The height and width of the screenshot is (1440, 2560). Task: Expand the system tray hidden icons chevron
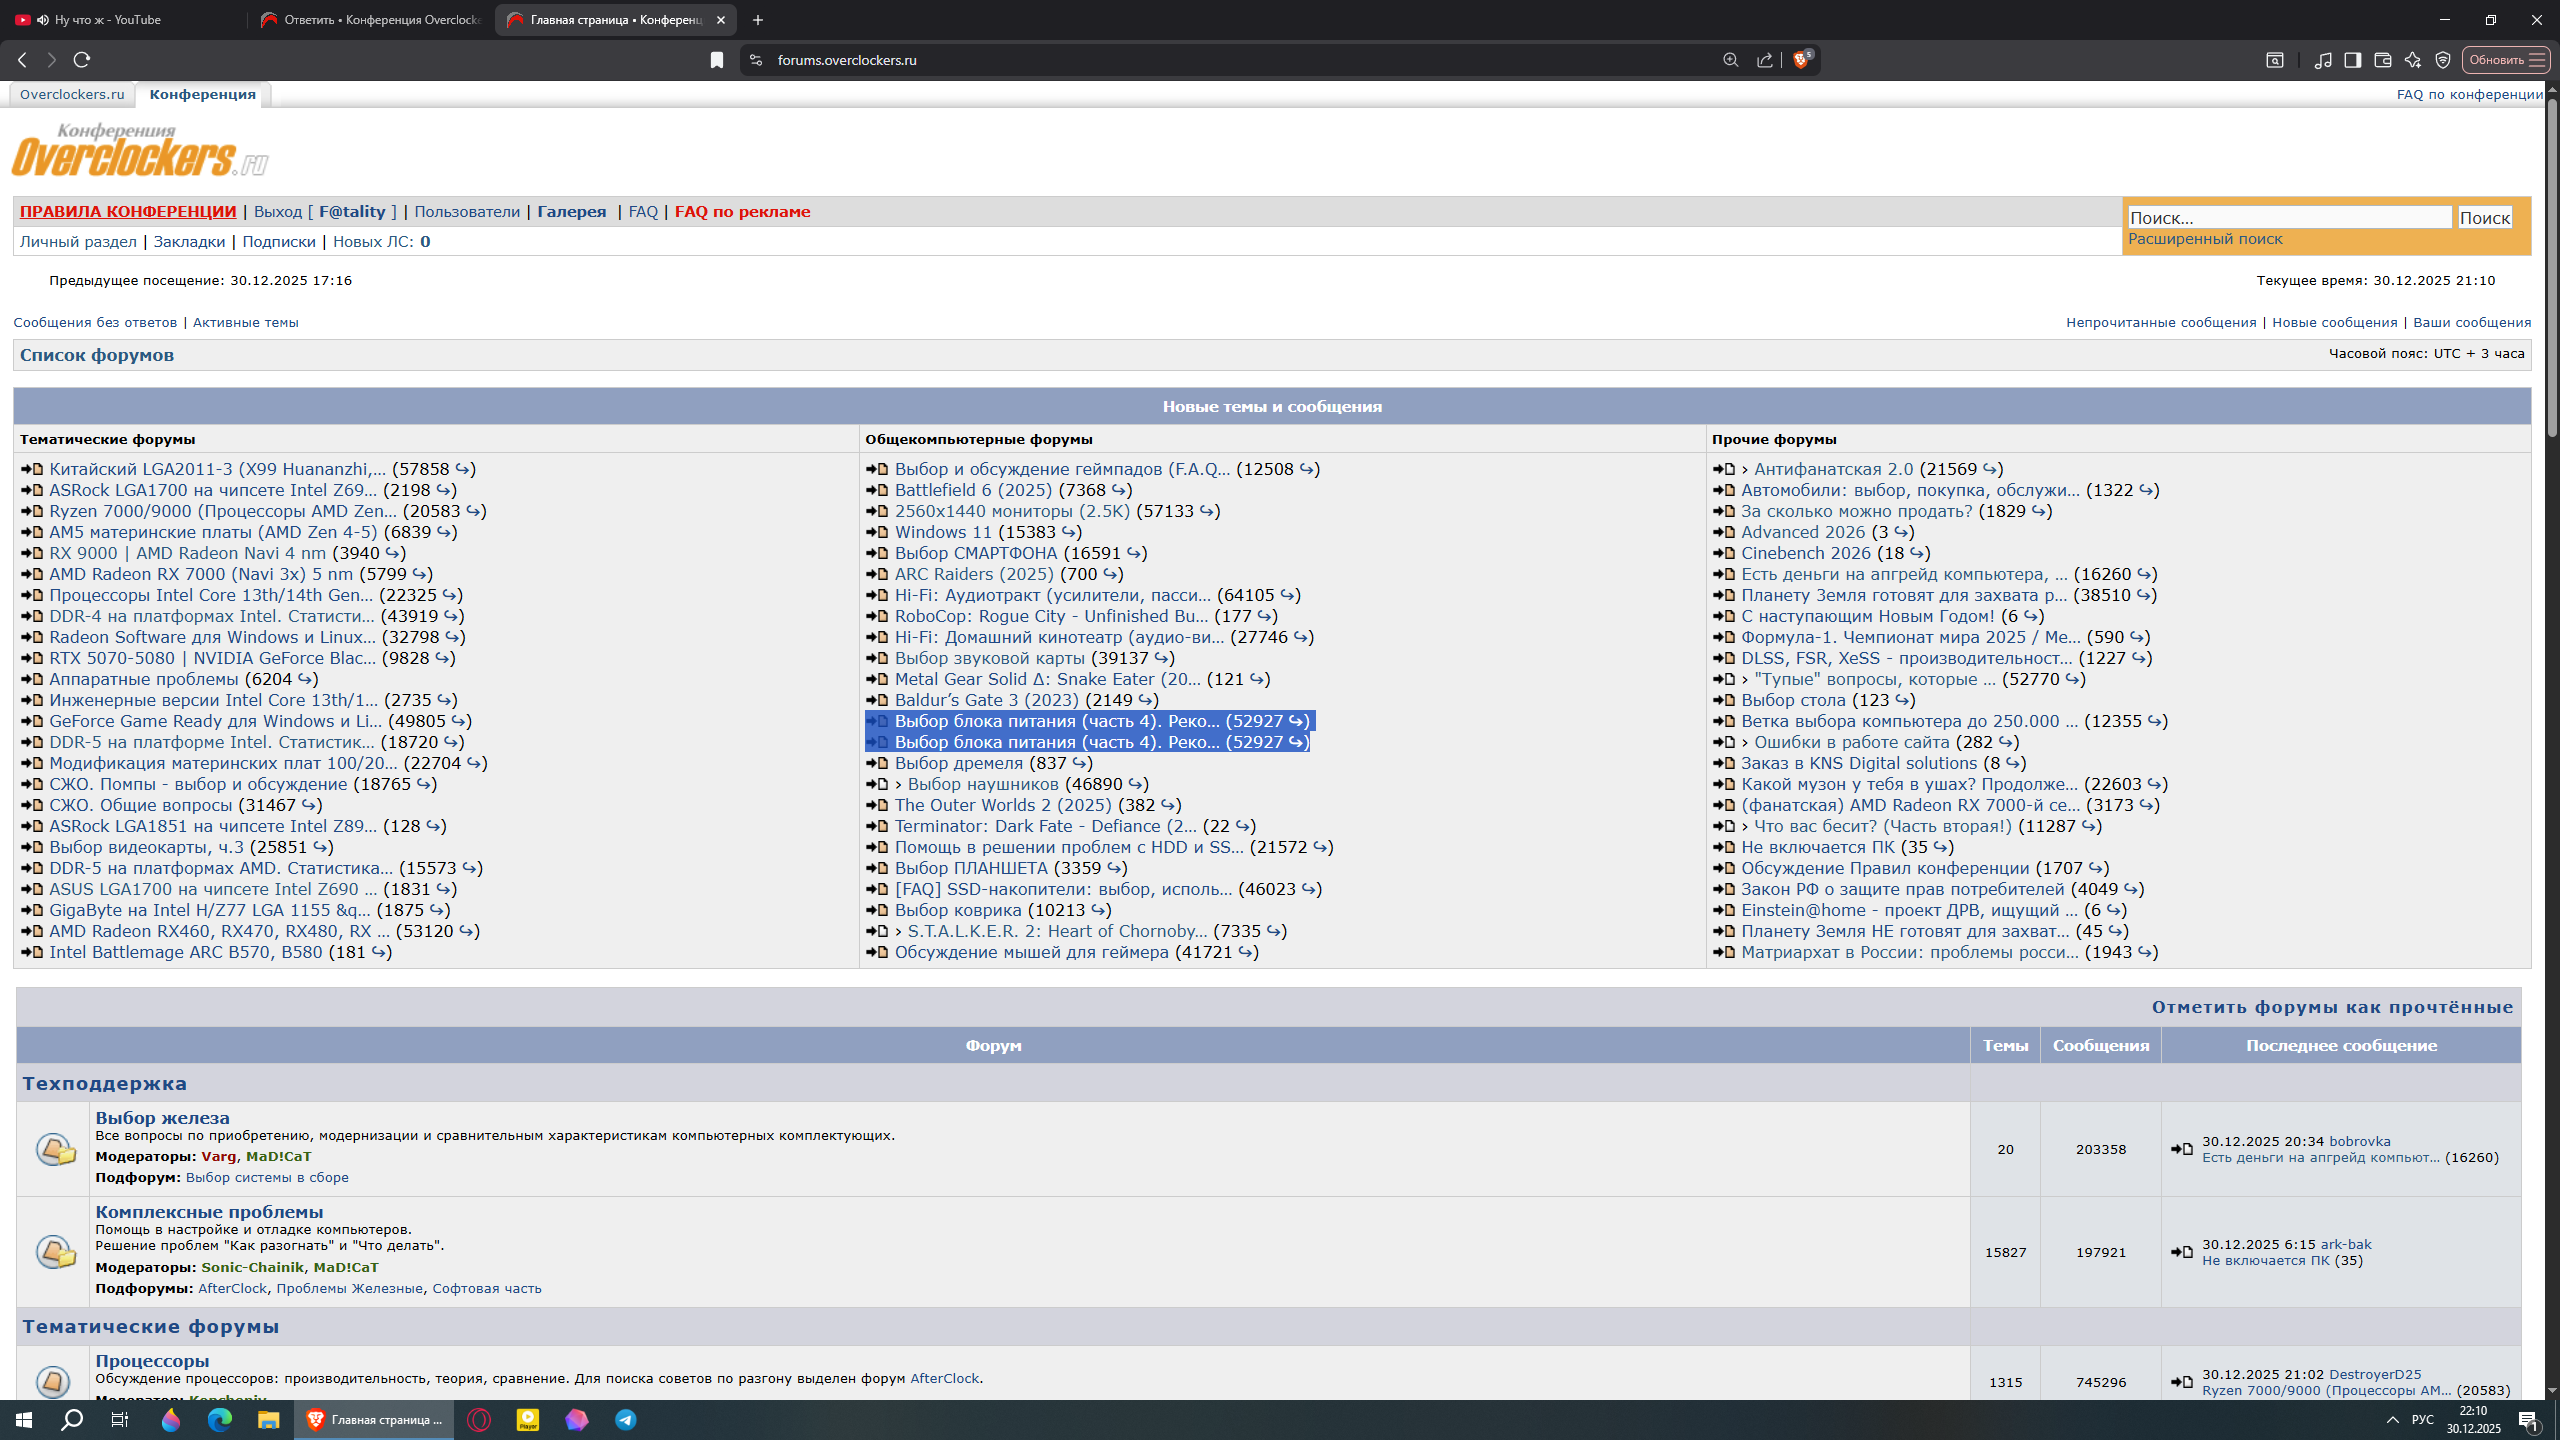(x=2393, y=1420)
